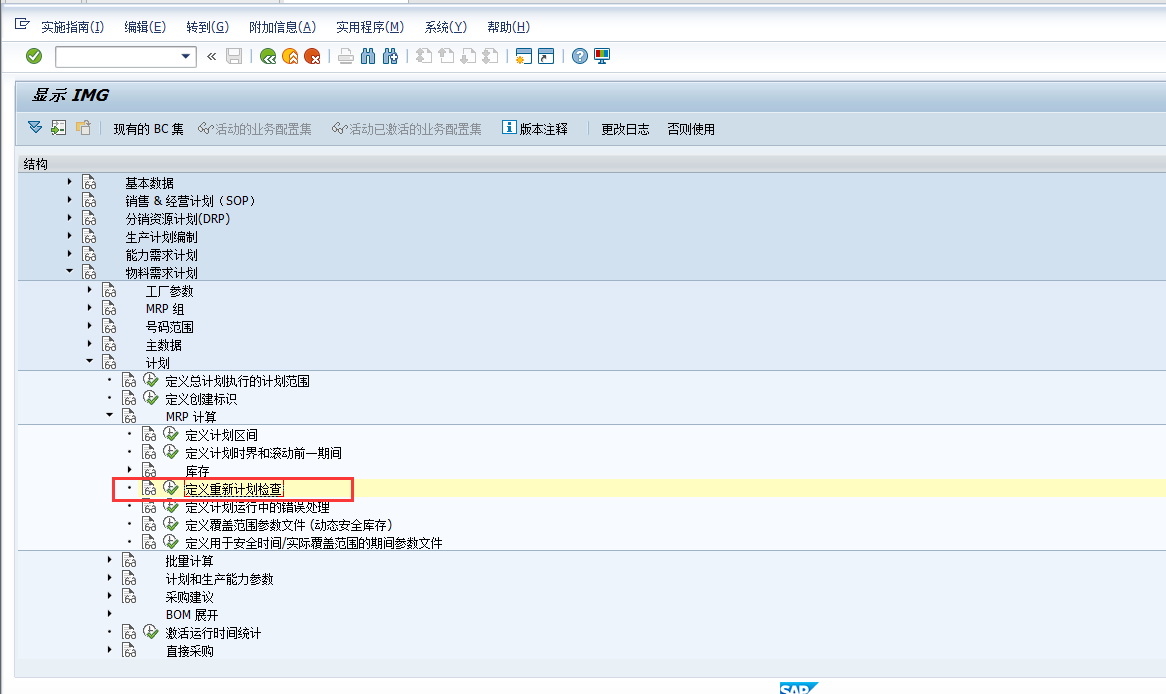Click the 活动已激活的业务配置集 button

[407, 129]
